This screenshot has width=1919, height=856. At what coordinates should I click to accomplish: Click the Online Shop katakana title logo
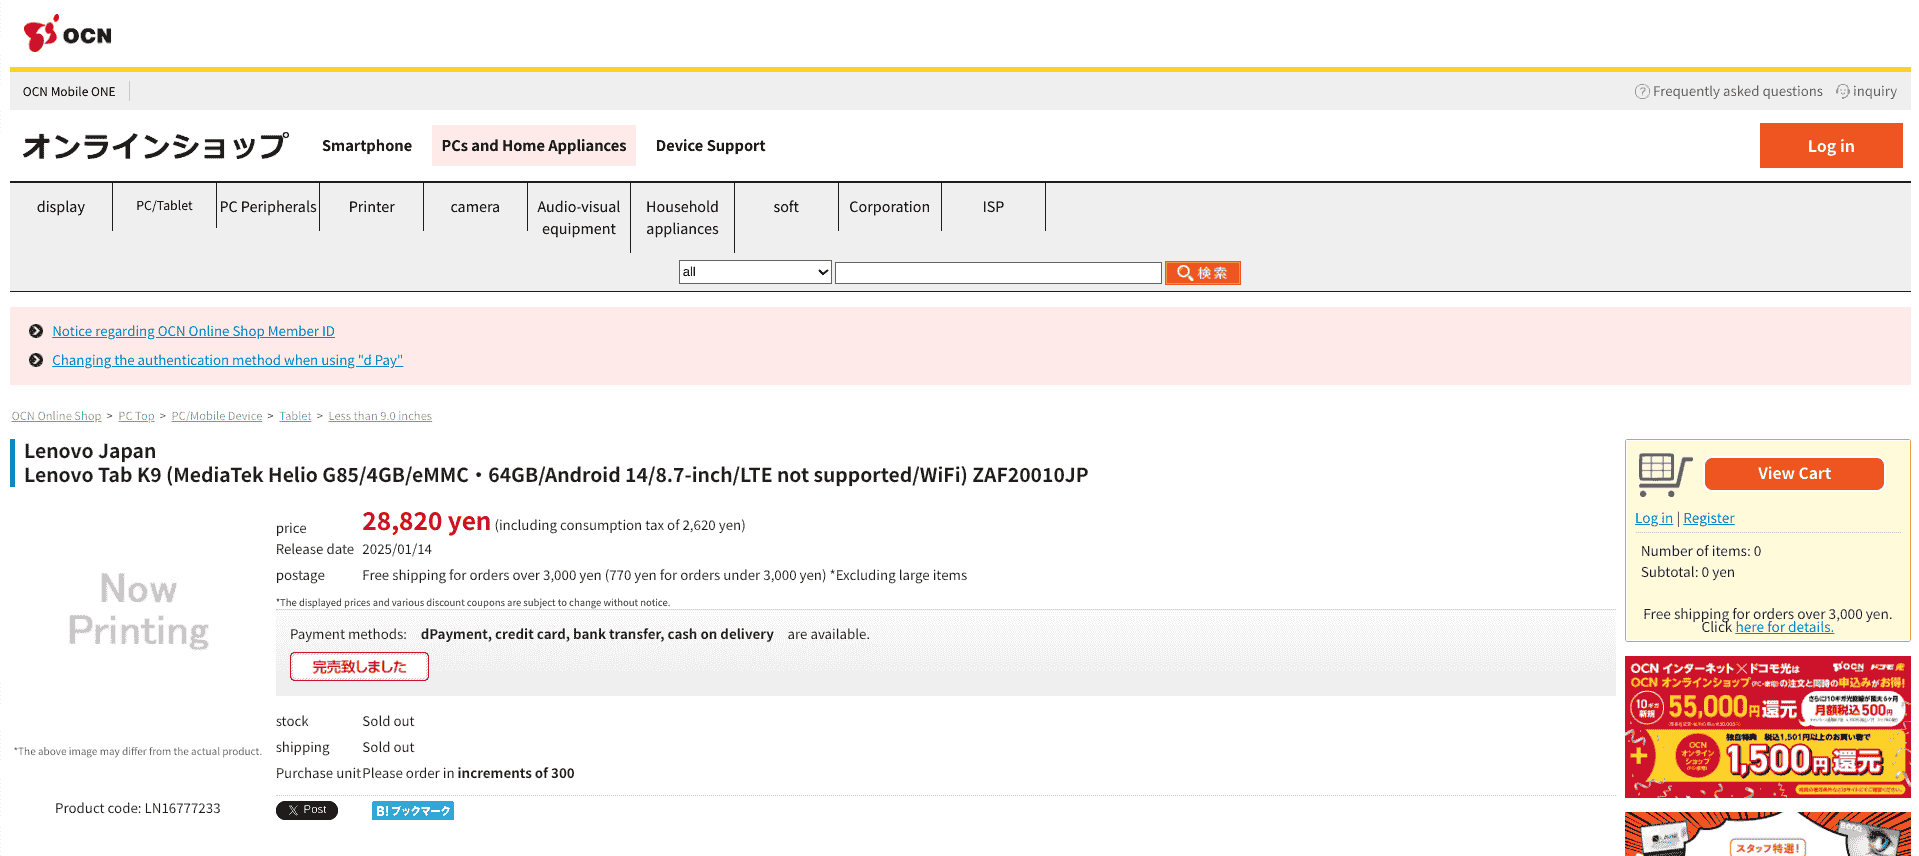click(x=155, y=146)
